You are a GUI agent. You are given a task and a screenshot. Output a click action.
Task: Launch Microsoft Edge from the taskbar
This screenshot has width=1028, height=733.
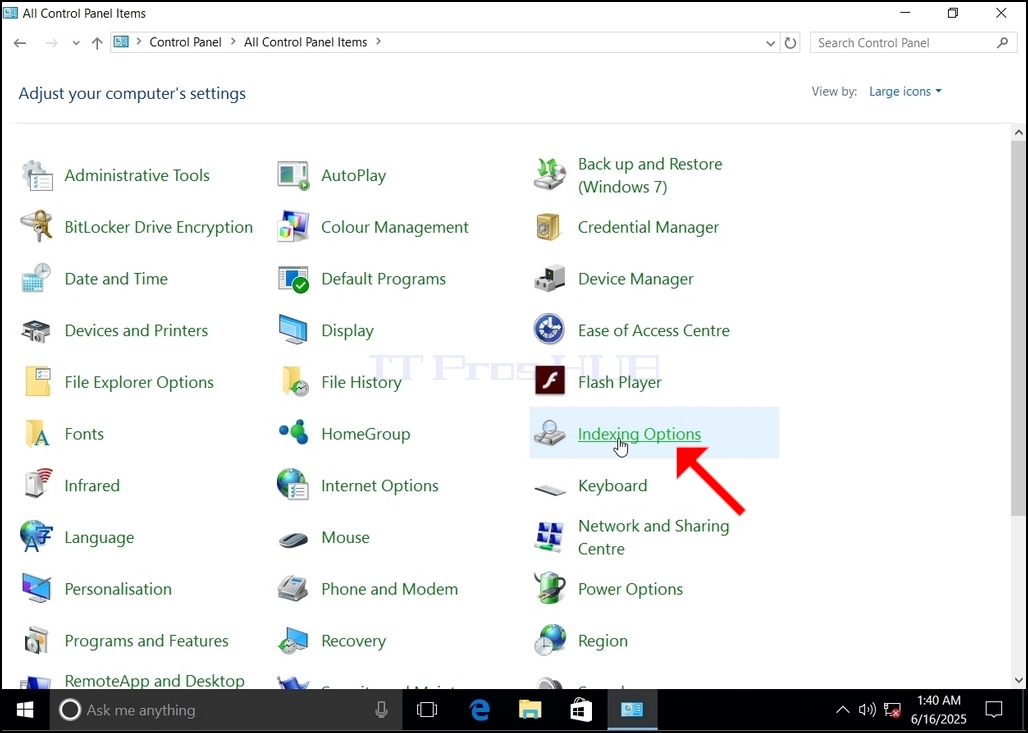click(x=480, y=709)
